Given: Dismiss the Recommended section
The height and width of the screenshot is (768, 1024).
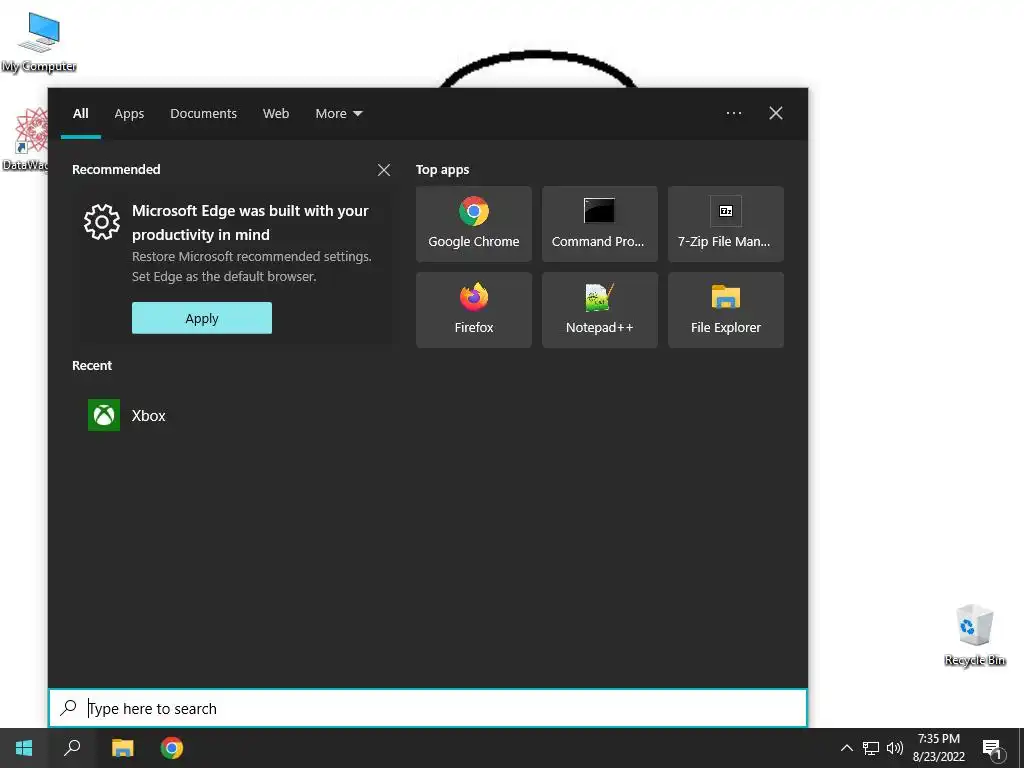Looking at the screenshot, I should point(384,170).
